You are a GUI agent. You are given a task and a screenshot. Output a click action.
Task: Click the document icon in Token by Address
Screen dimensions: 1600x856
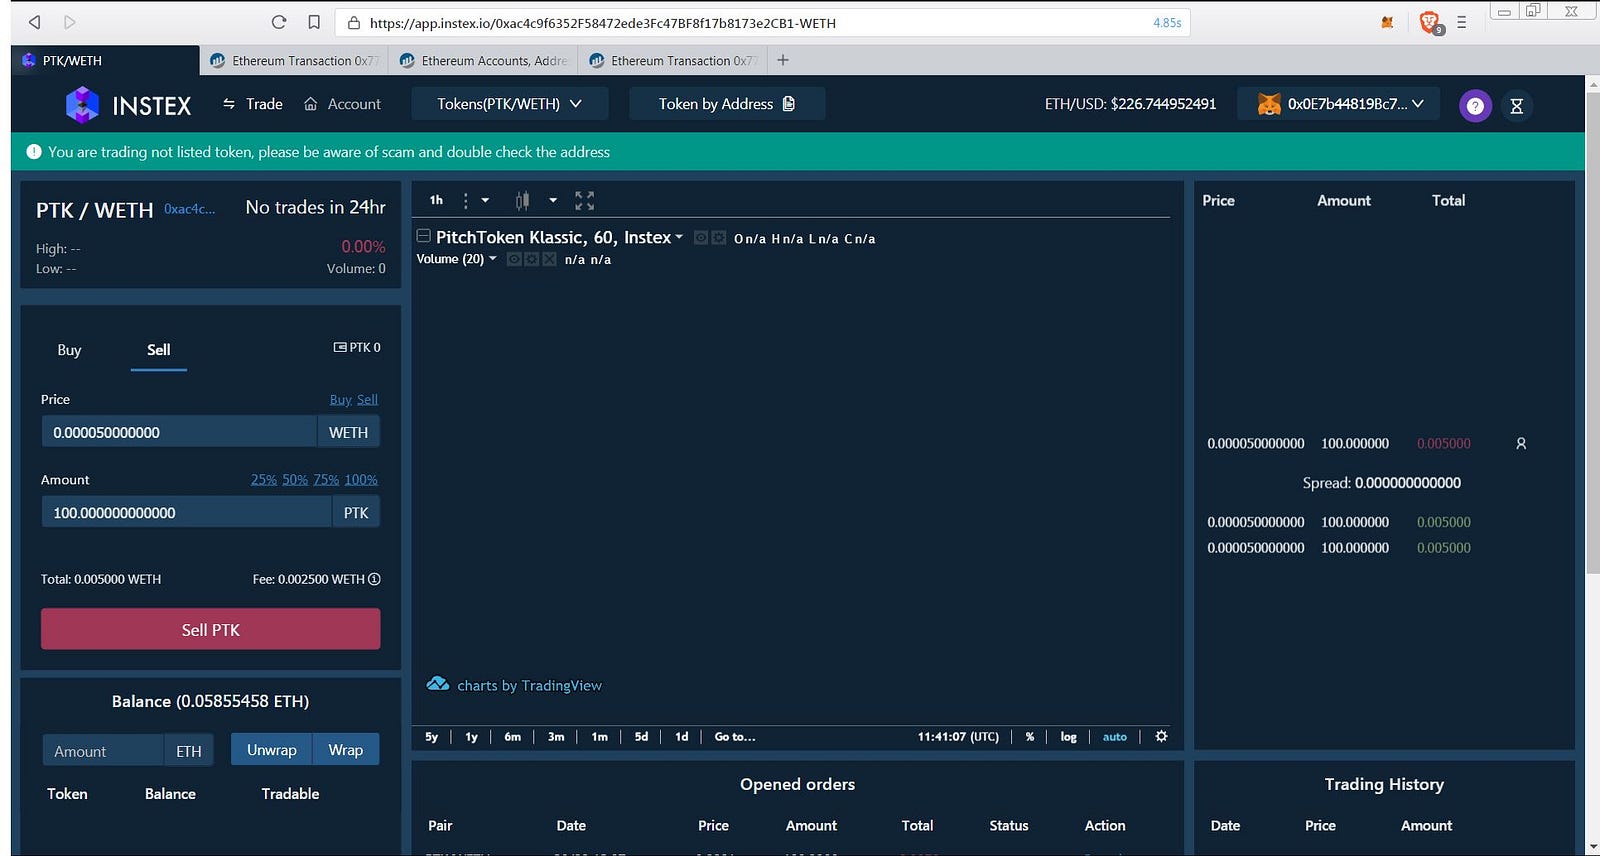[x=789, y=104]
